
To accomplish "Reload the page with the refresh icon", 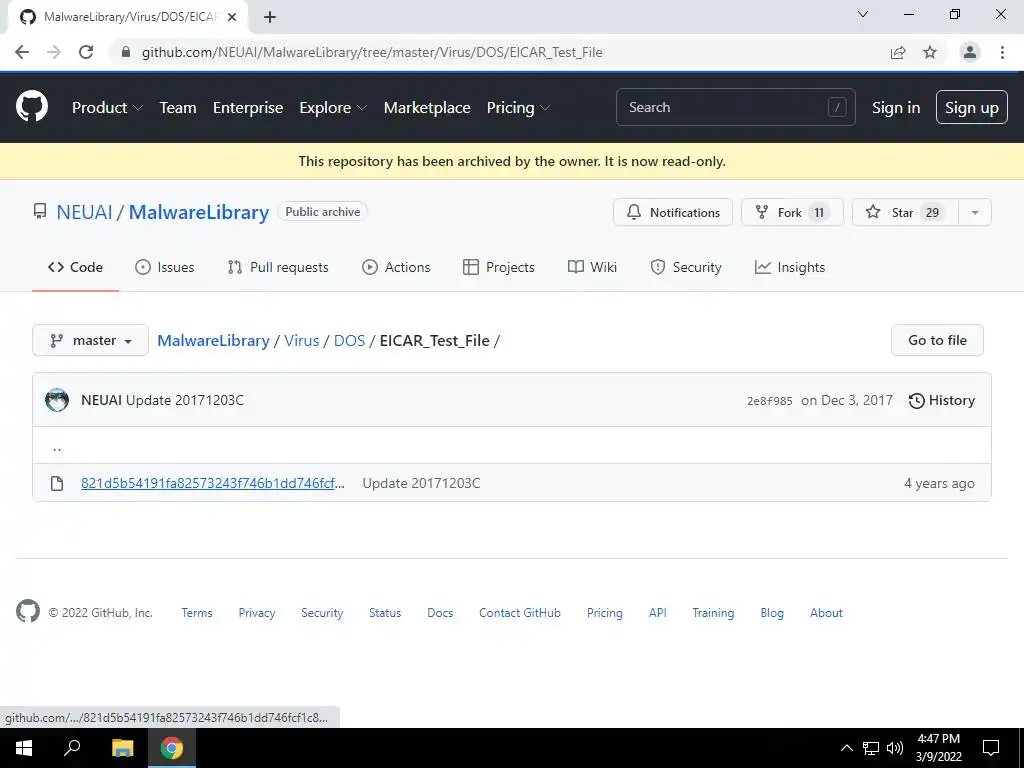I will (x=86, y=52).
